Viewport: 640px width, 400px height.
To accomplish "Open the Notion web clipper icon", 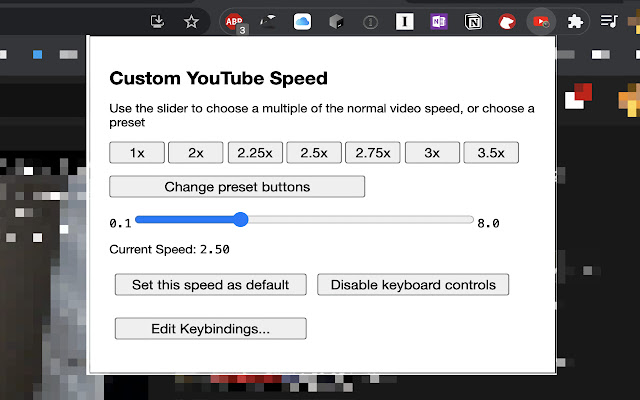I will [x=473, y=22].
